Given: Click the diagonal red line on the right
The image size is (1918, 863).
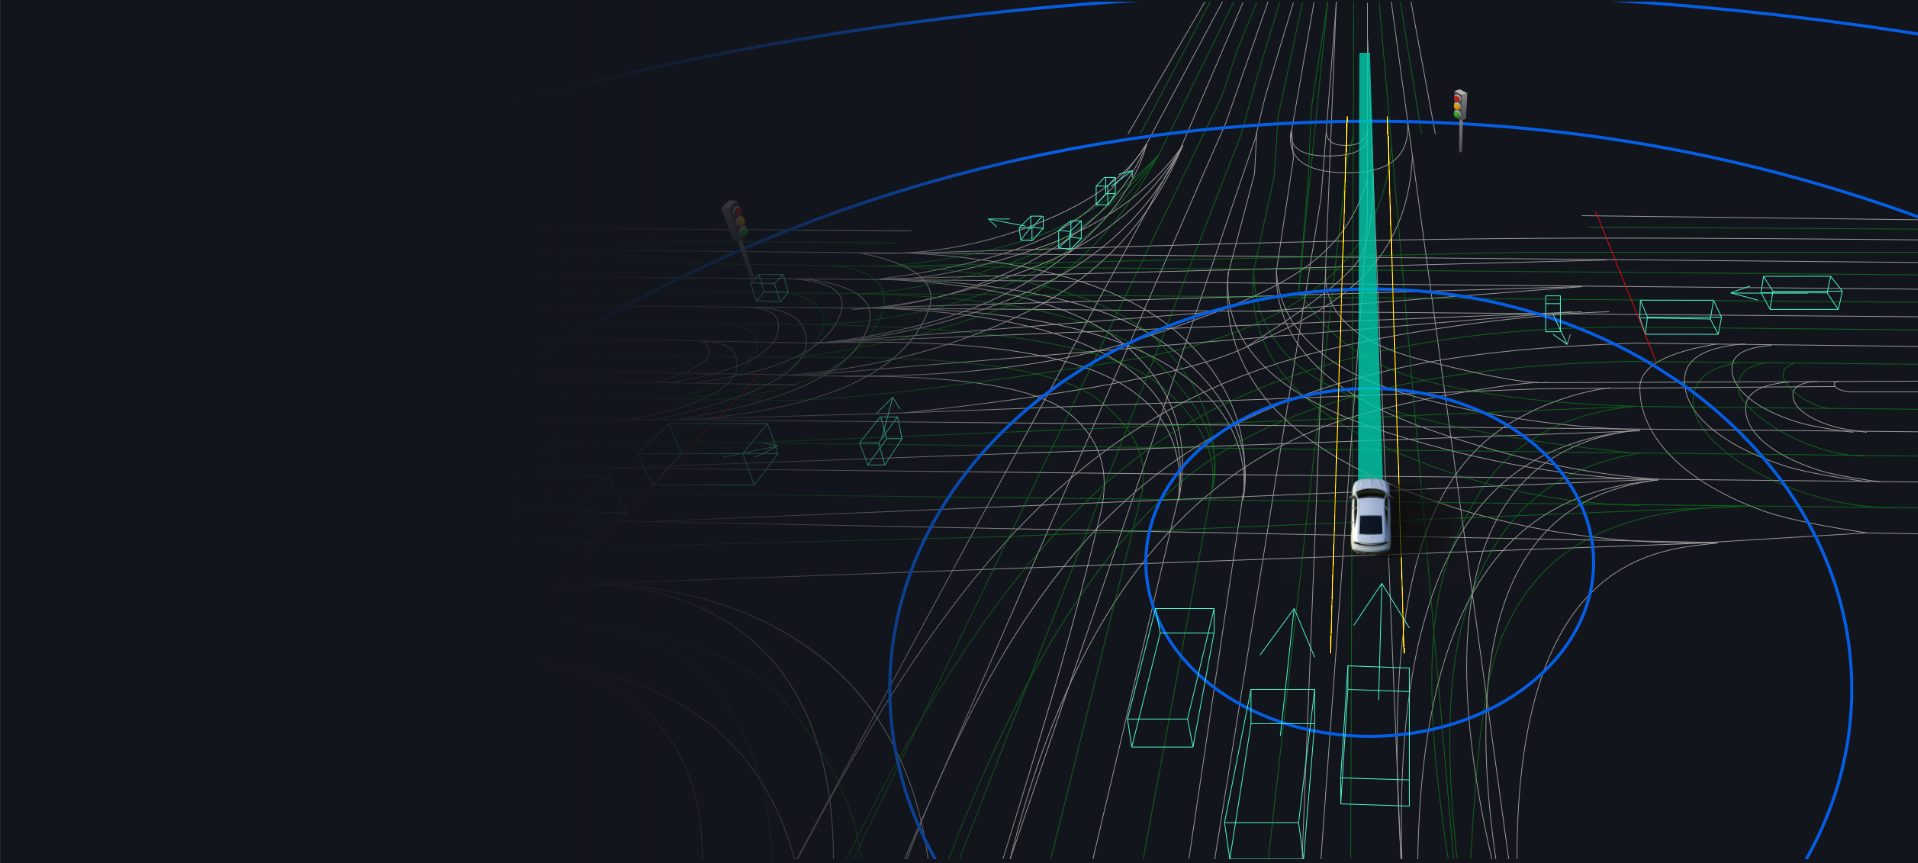Looking at the screenshot, I should tap(1624, 284).
